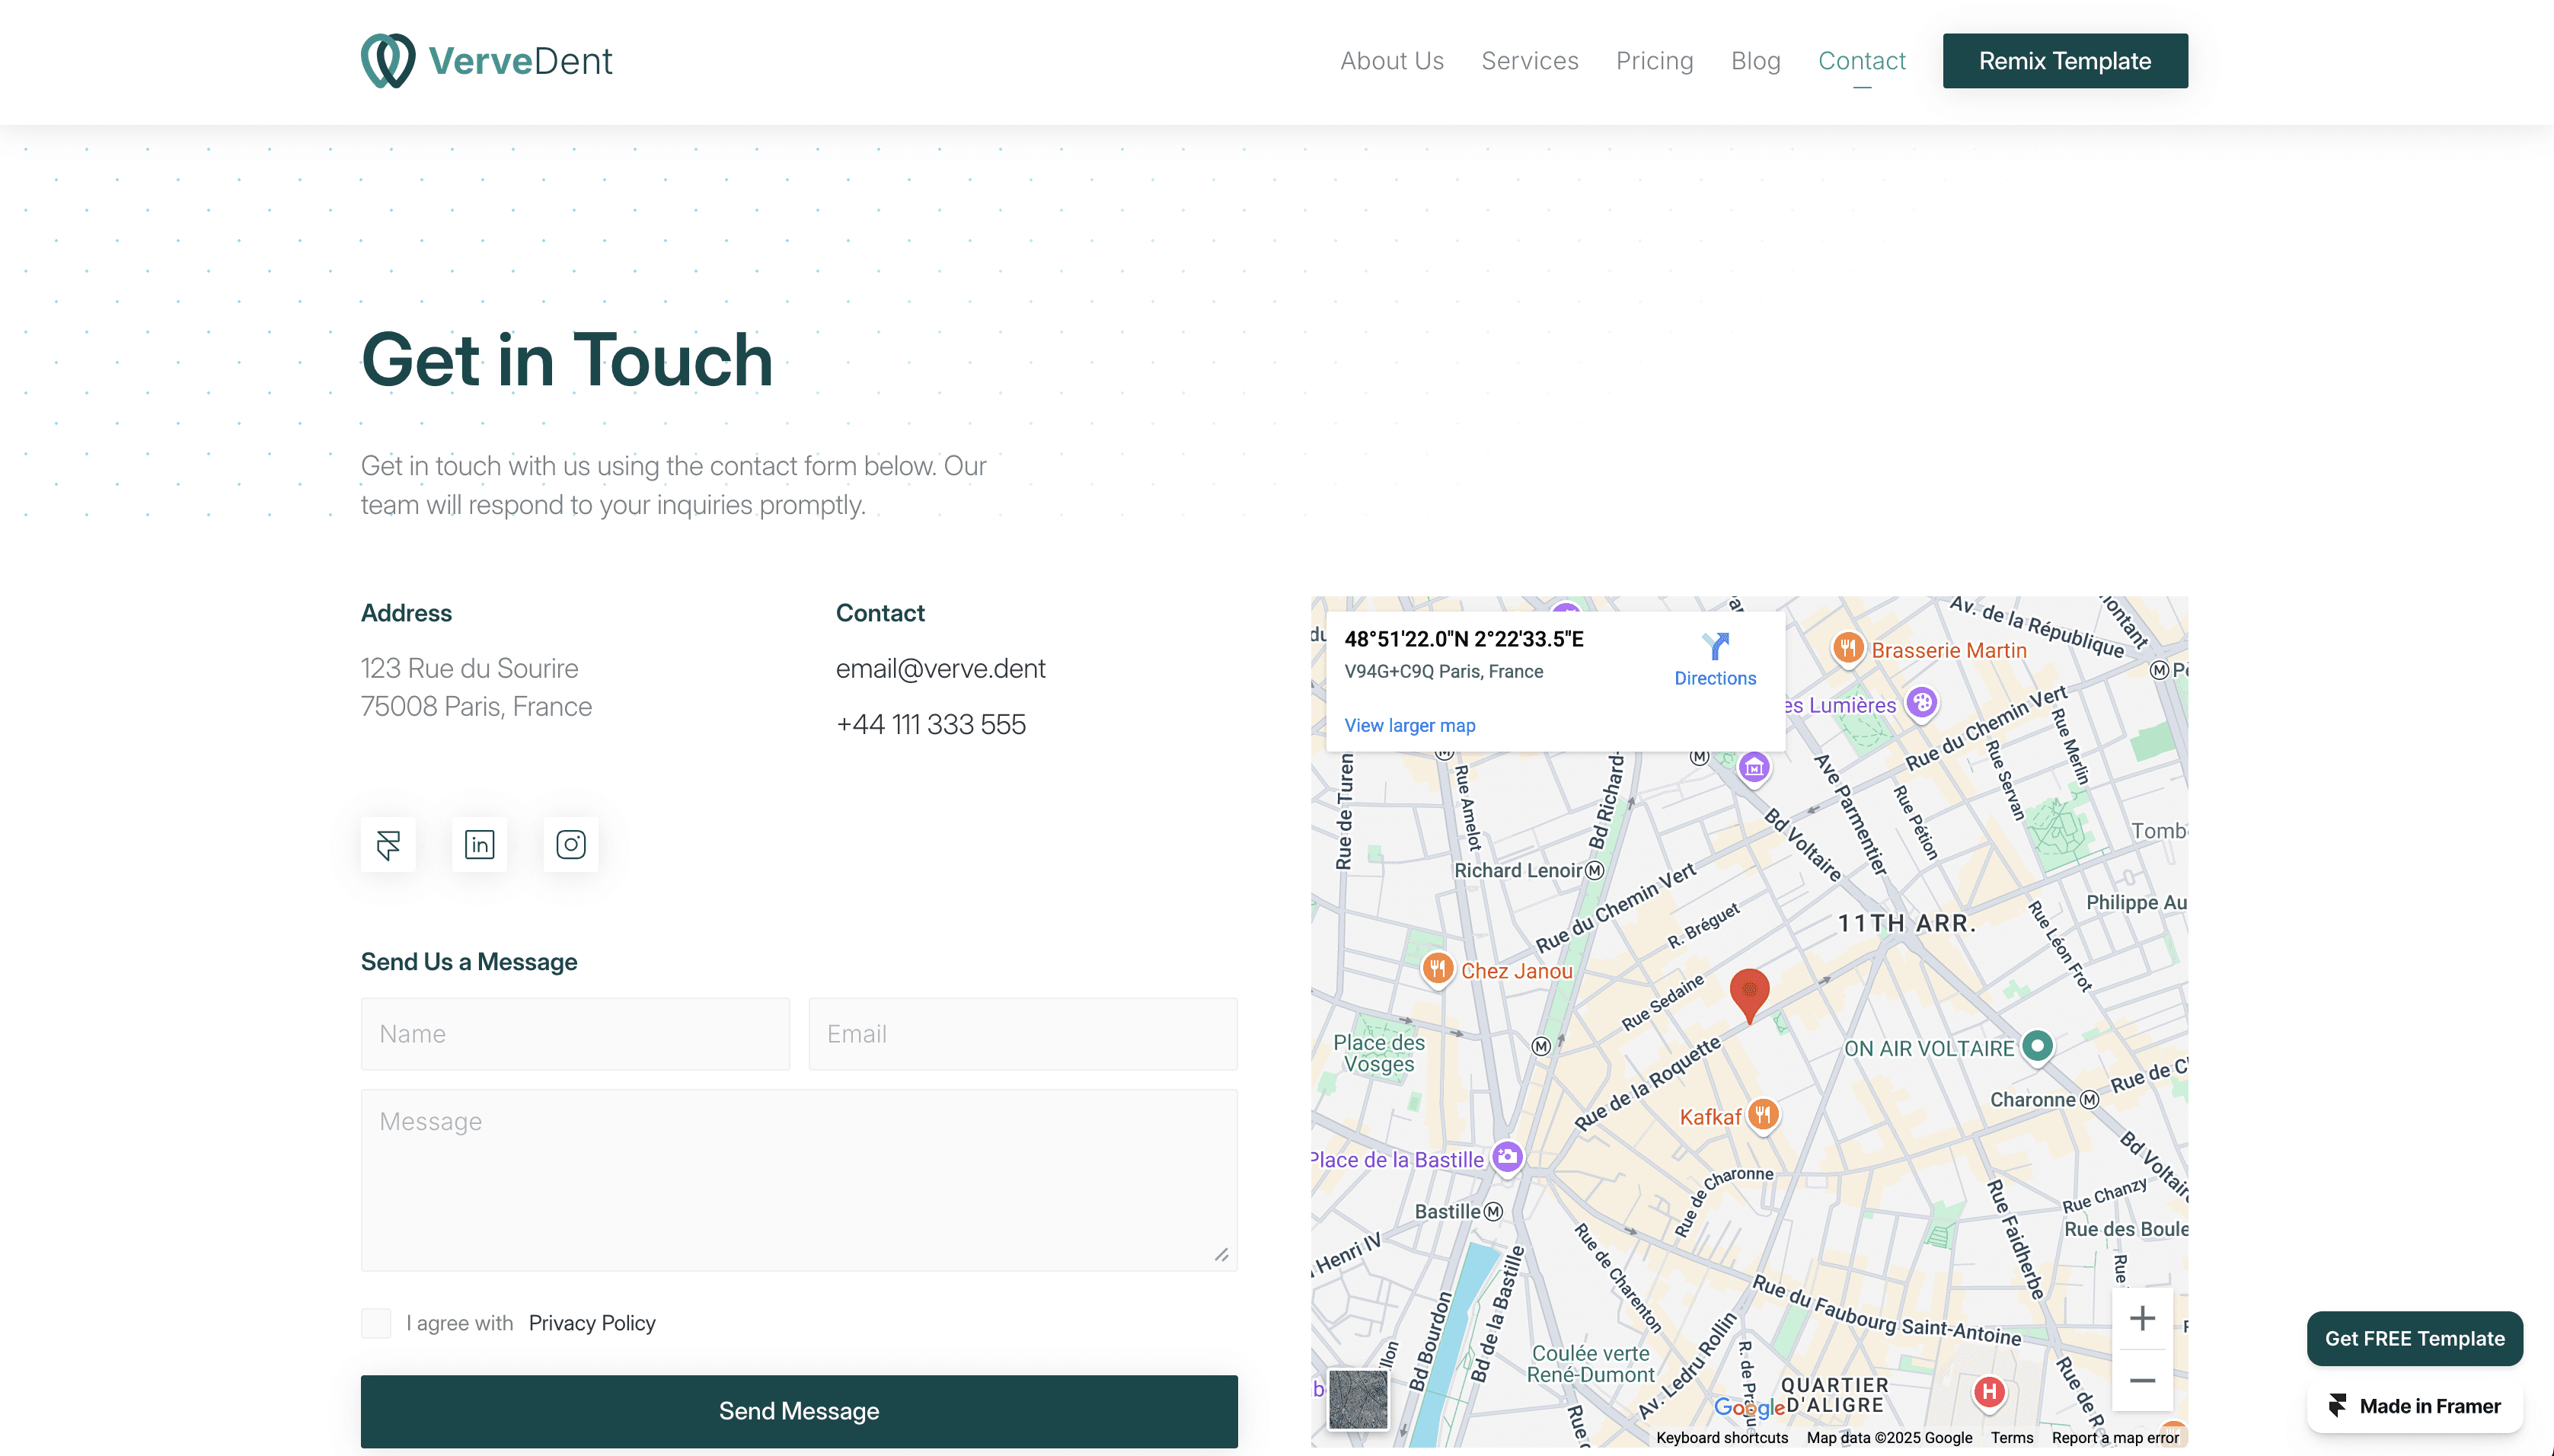Click the Get FREE Template button
Screen dimensions: 2554x1456
point(2414,1338)
